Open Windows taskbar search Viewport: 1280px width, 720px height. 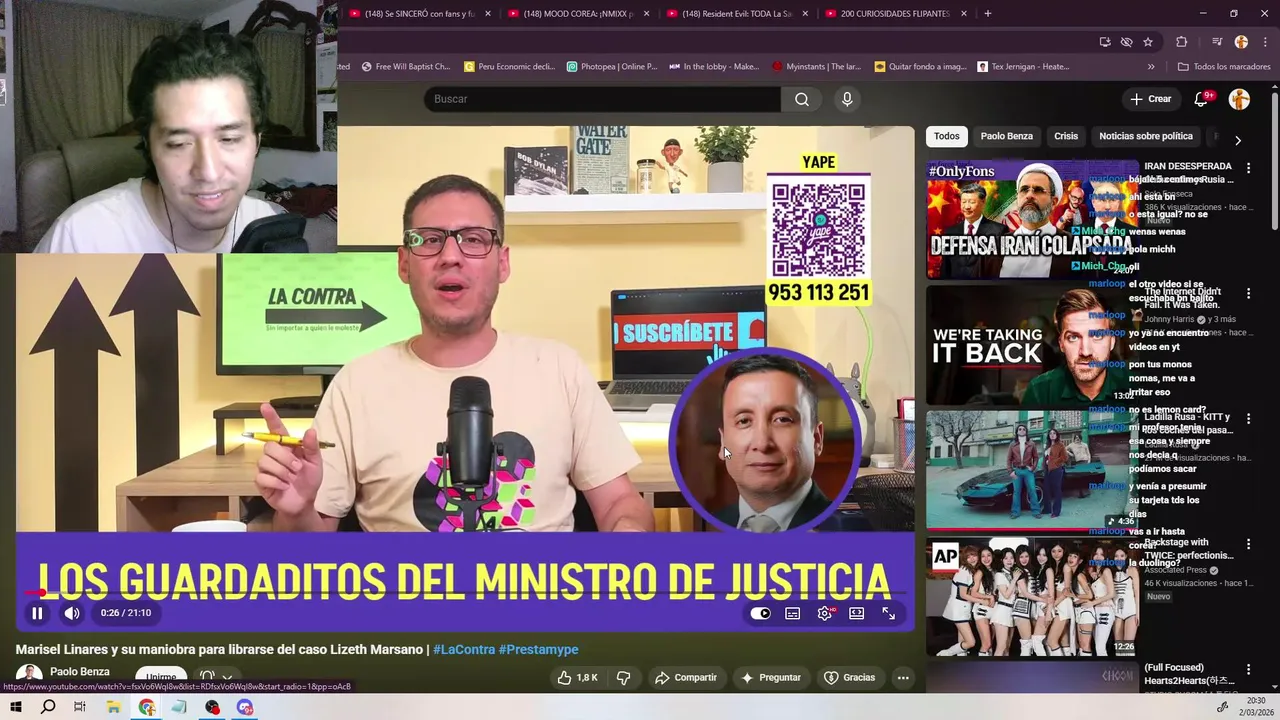pyautogui.click(x=48, y=707)
